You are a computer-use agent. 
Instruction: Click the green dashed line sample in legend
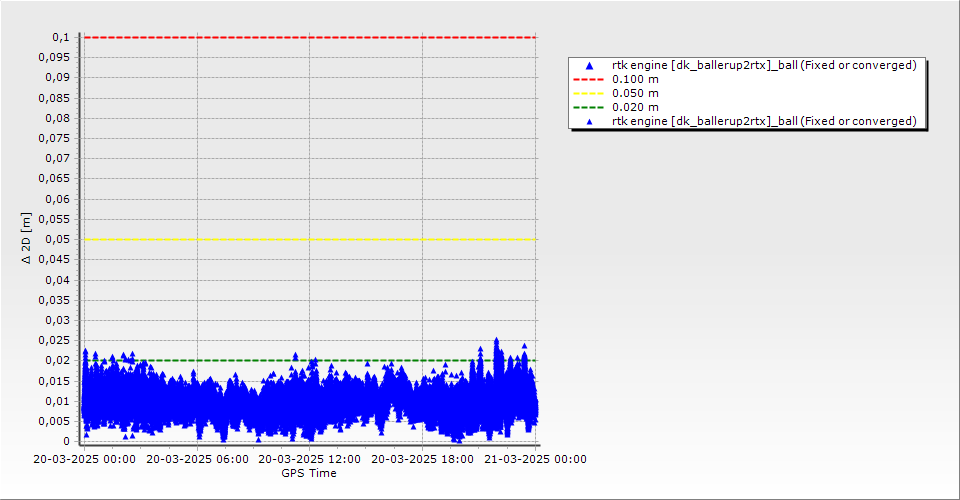pos(588,108)
